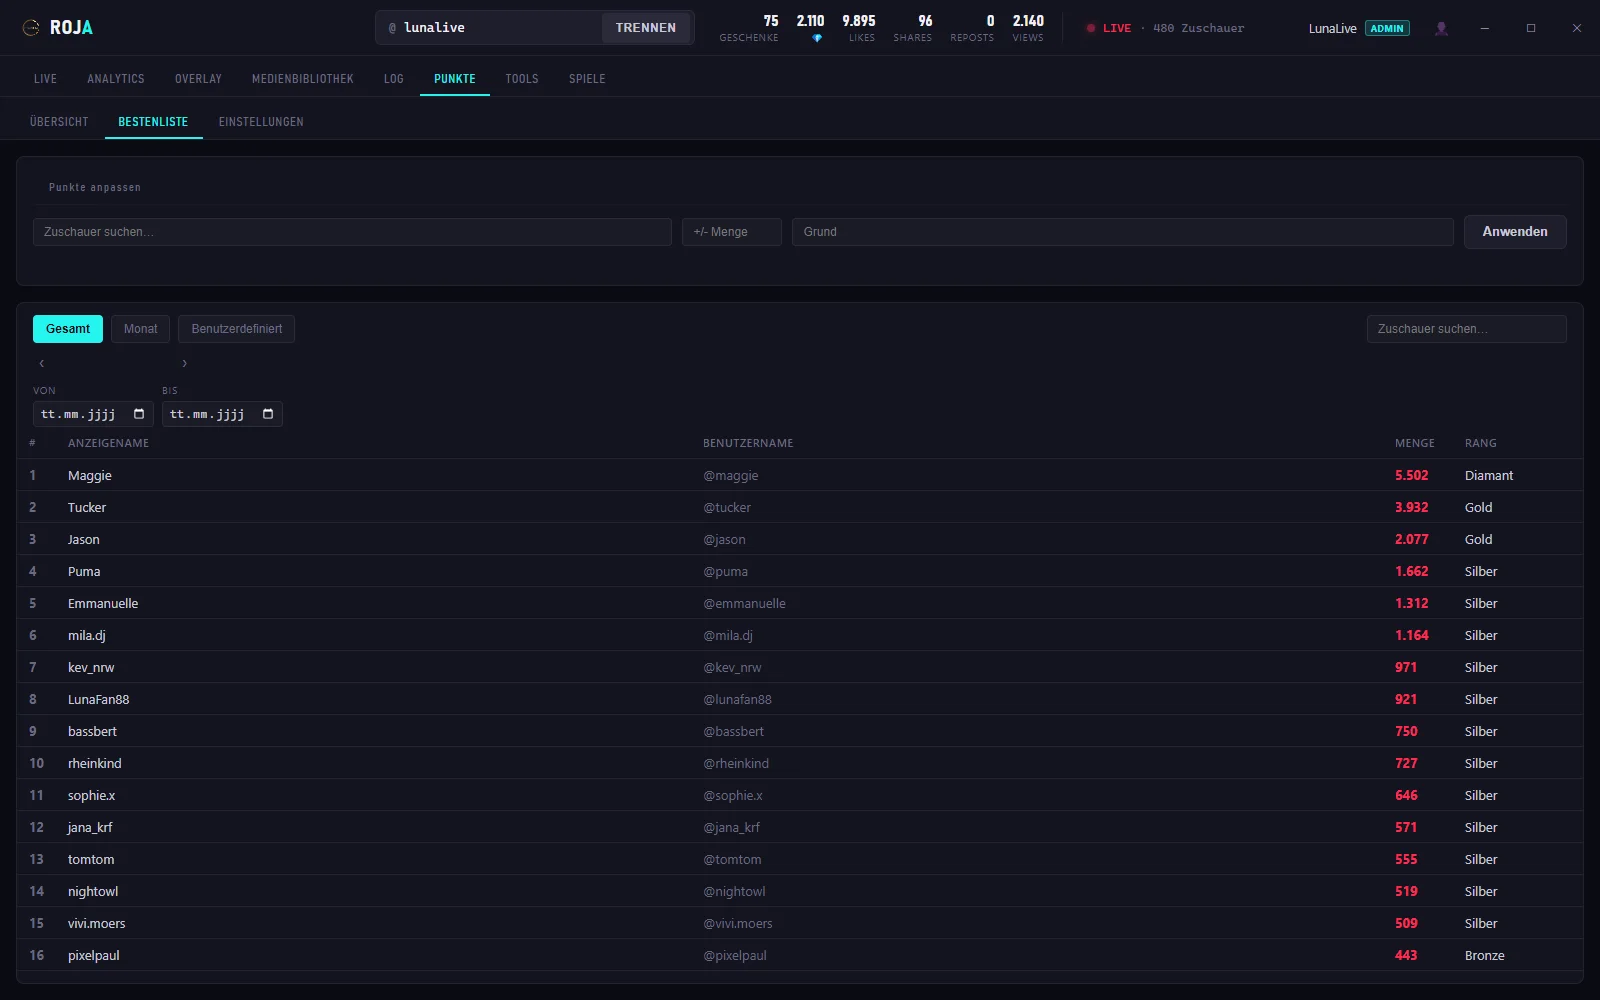Click the Anwenden button

[1515, 232]
